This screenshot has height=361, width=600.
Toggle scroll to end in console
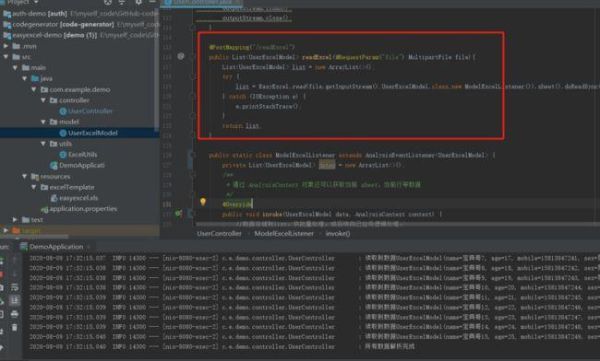[x=15, y=300]
